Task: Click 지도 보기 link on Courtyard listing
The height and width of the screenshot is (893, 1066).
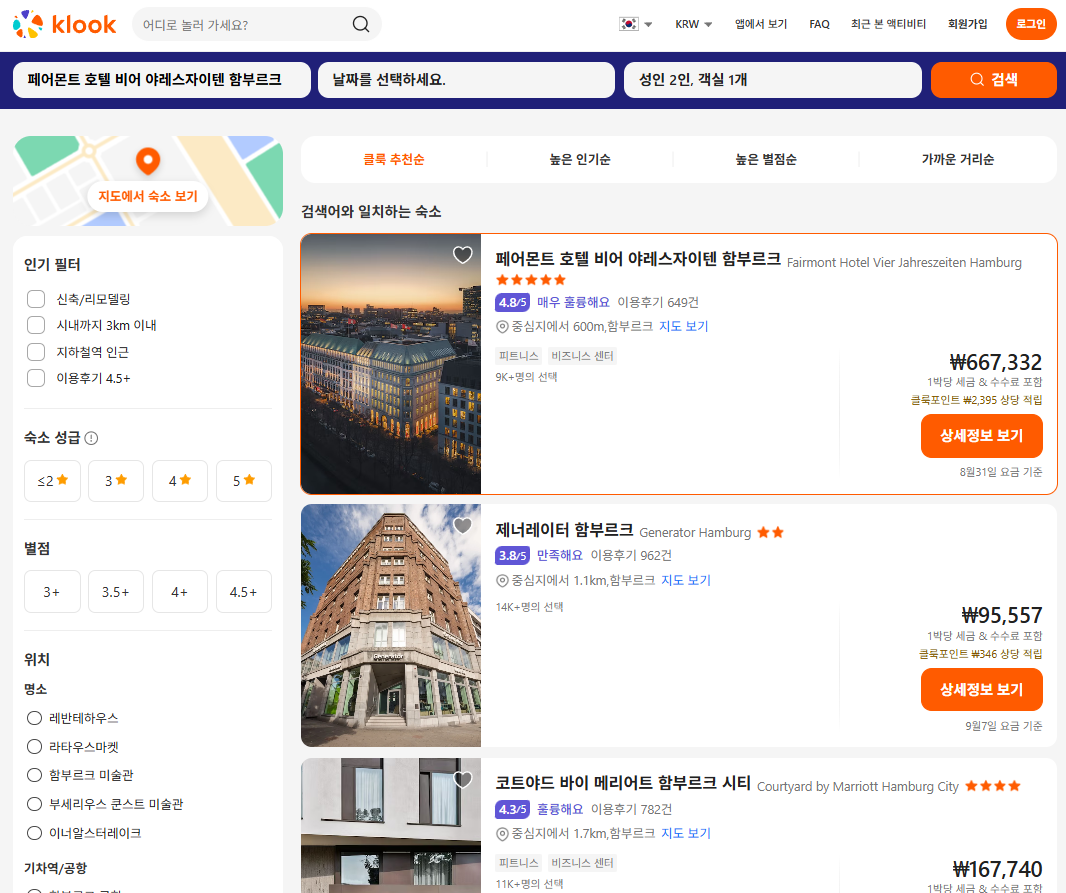Action: coord(685,833)
